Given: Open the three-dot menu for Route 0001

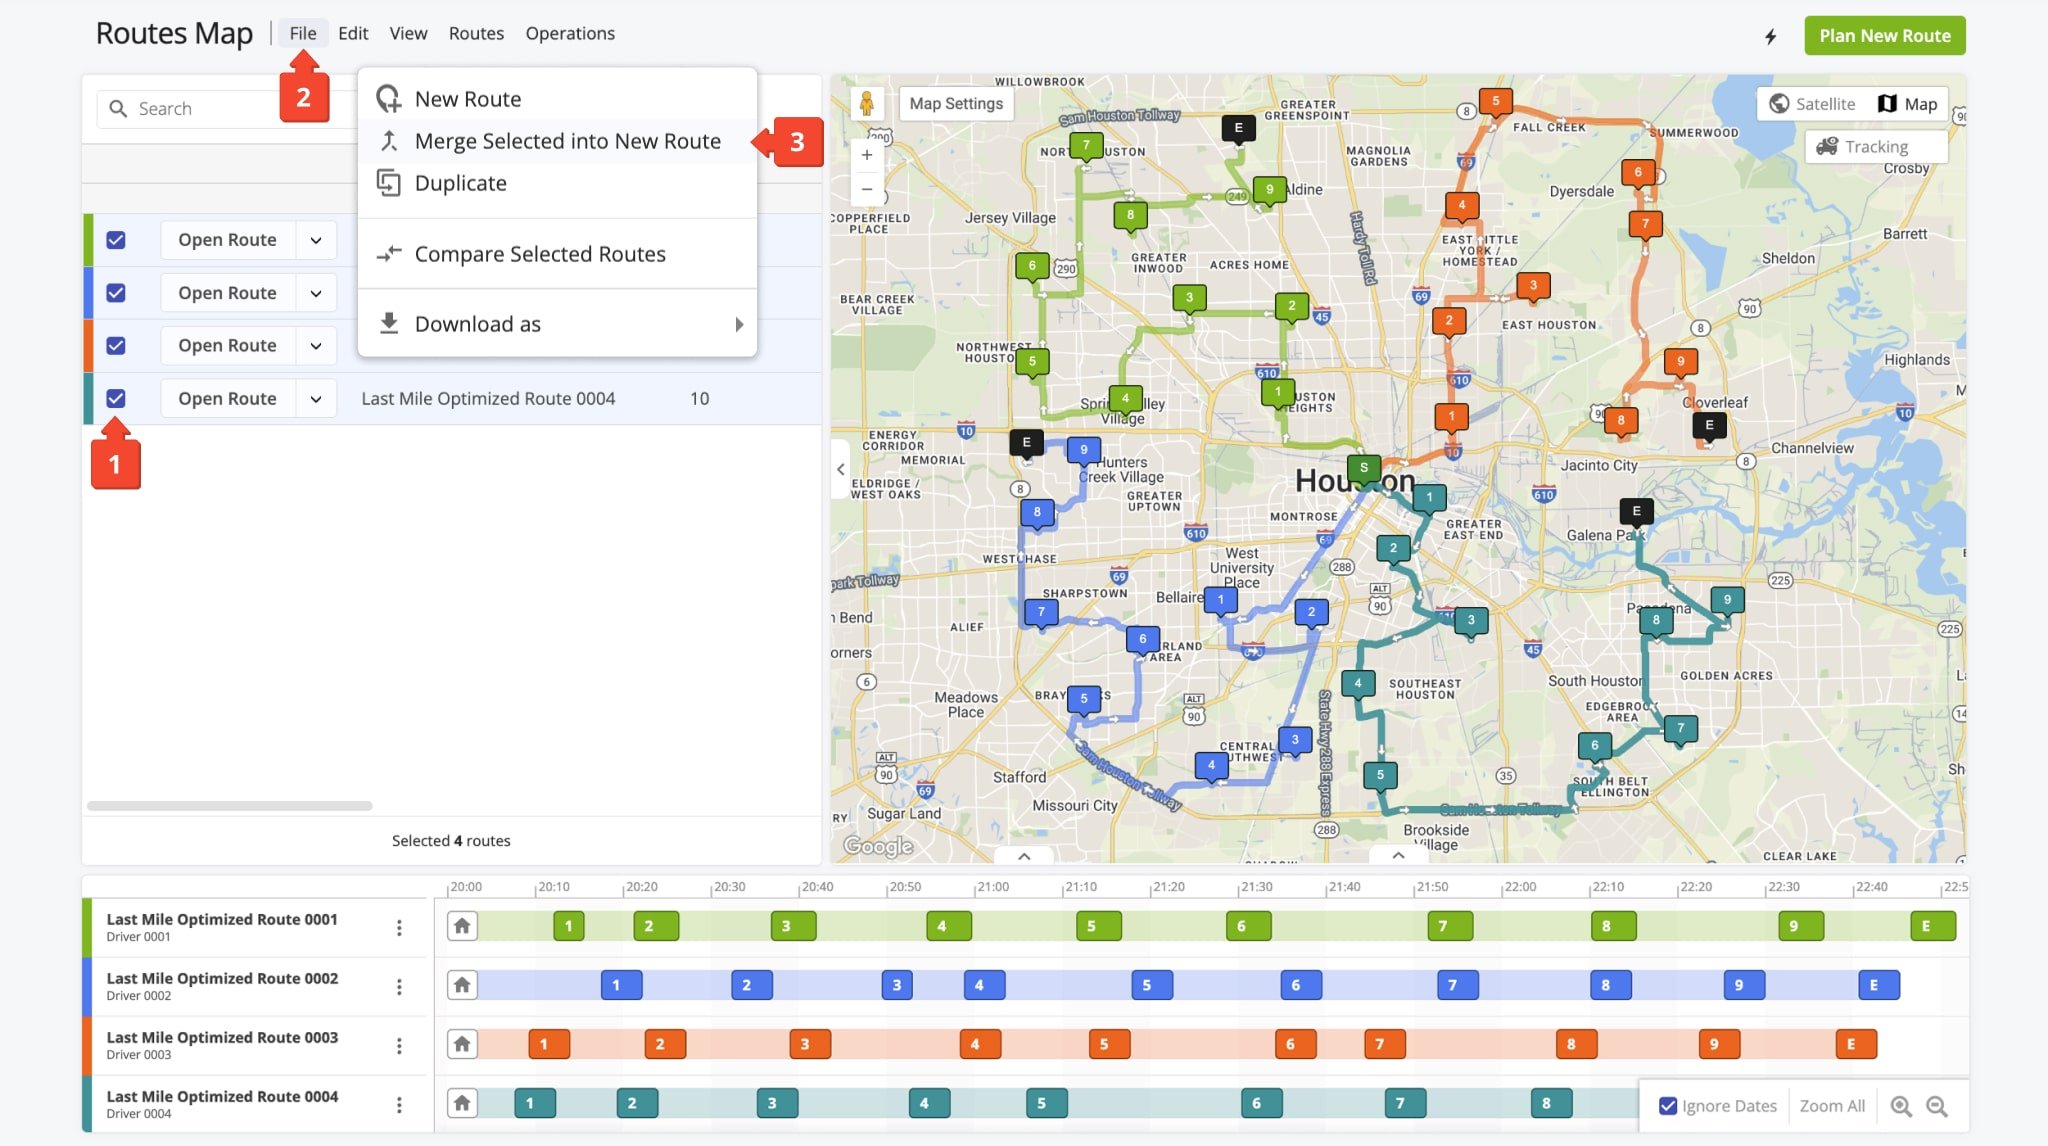Looking at the screenshot, I should (x=400, y=927).
